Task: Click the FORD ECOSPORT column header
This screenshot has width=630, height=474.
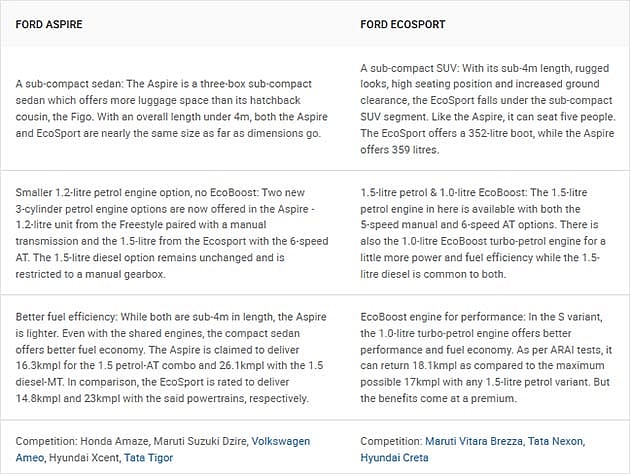Action: click(x=403, y=24)
